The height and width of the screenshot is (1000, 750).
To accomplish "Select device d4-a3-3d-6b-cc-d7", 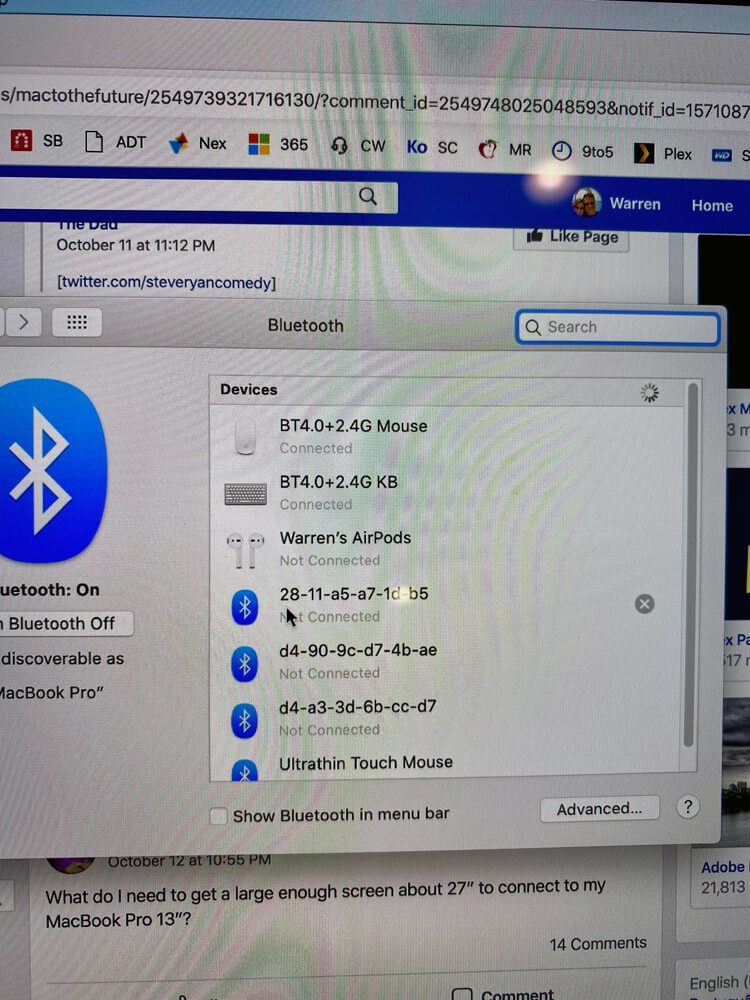I will [x=446, y=718].
